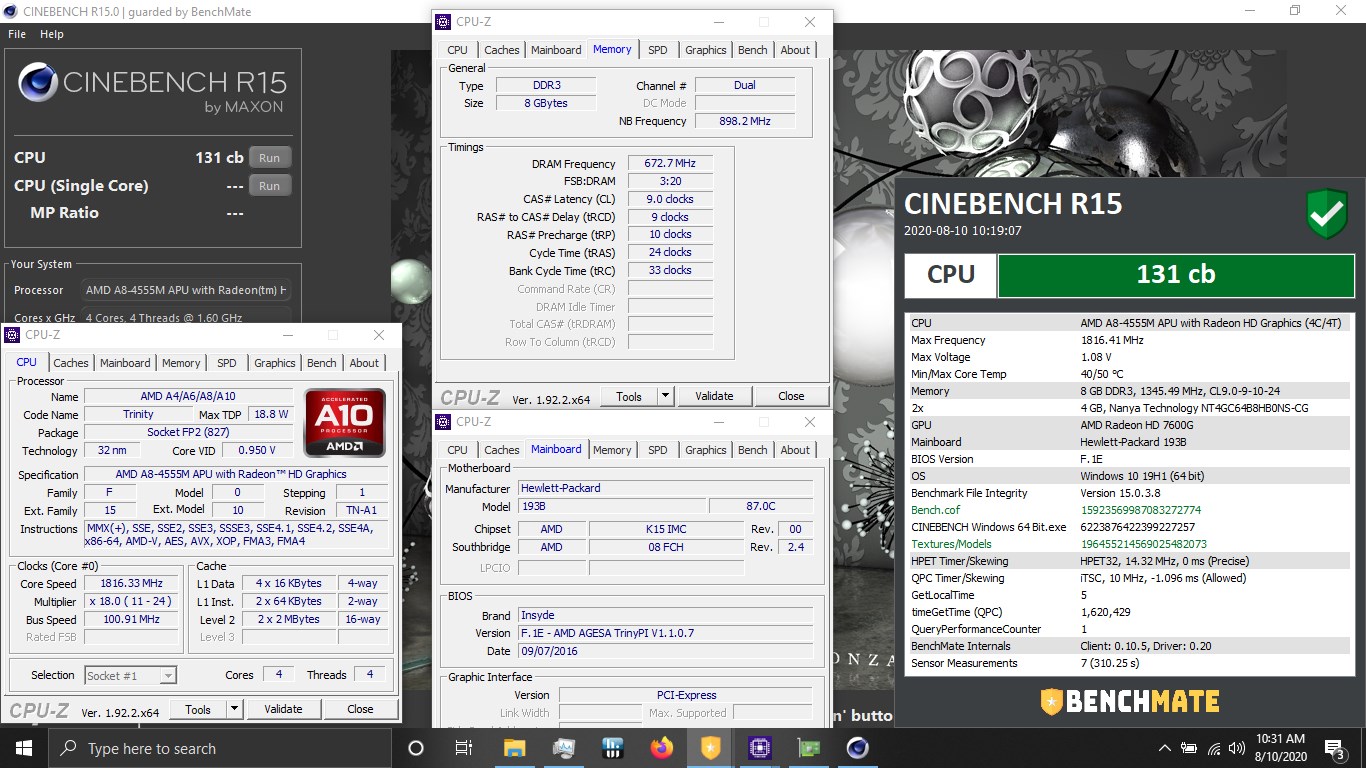Open the File menu in Cinebench
Image resolution: width=1366 pixels, height=768 pixels.
[x=17, y=34]
